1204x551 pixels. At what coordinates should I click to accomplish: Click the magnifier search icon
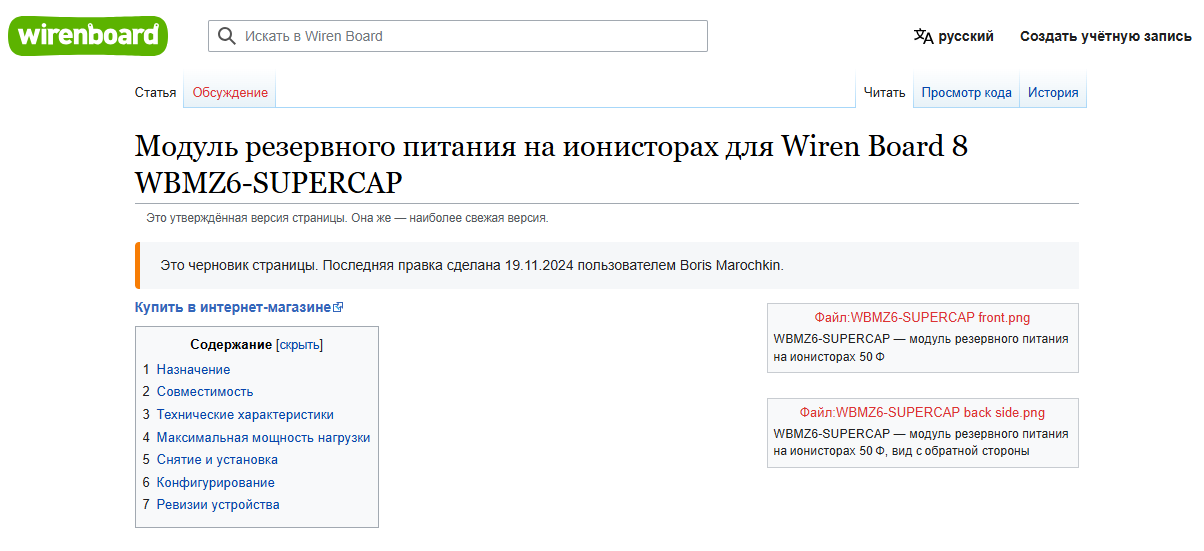(227, 36)
